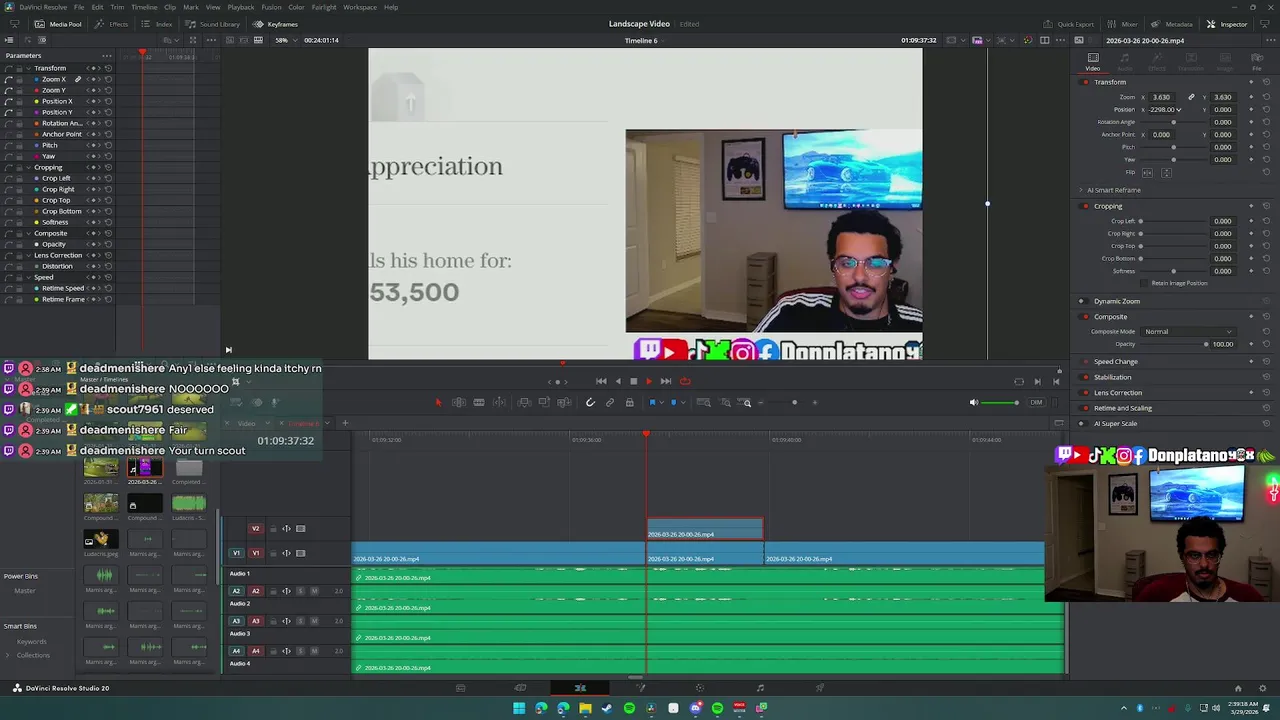The height and width of the screenshot is (720, 1280).
Task: Enable the Dynamic Zoom switch
Action: (x=1081, y=301)
